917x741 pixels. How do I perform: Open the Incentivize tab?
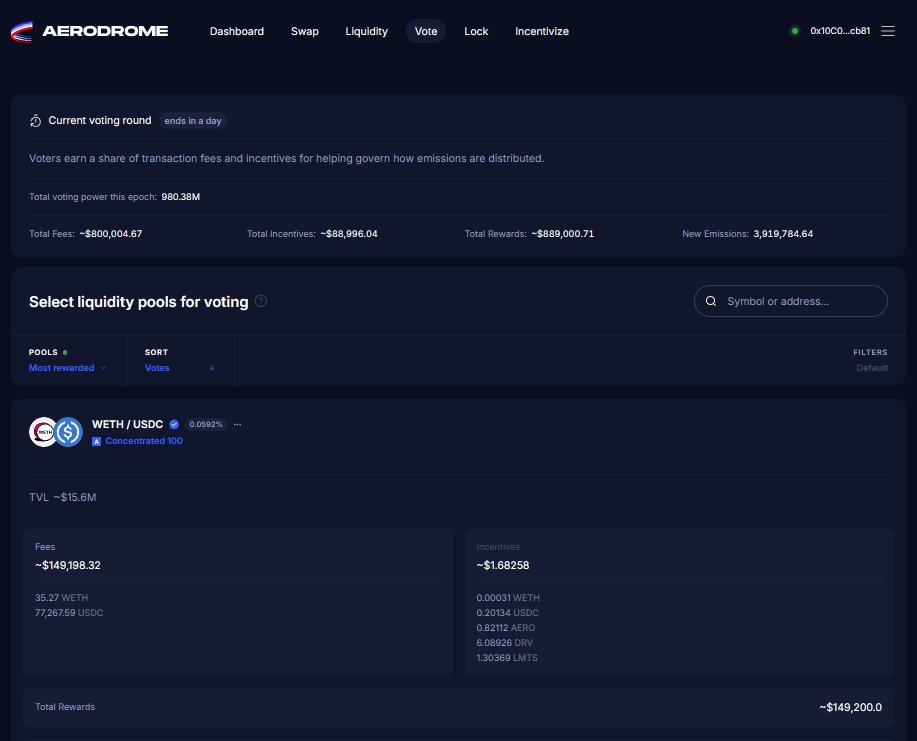(542, 31)
